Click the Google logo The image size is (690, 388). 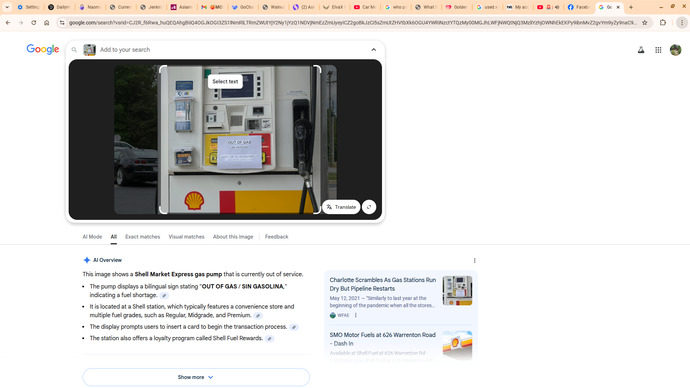pos(43,49)
